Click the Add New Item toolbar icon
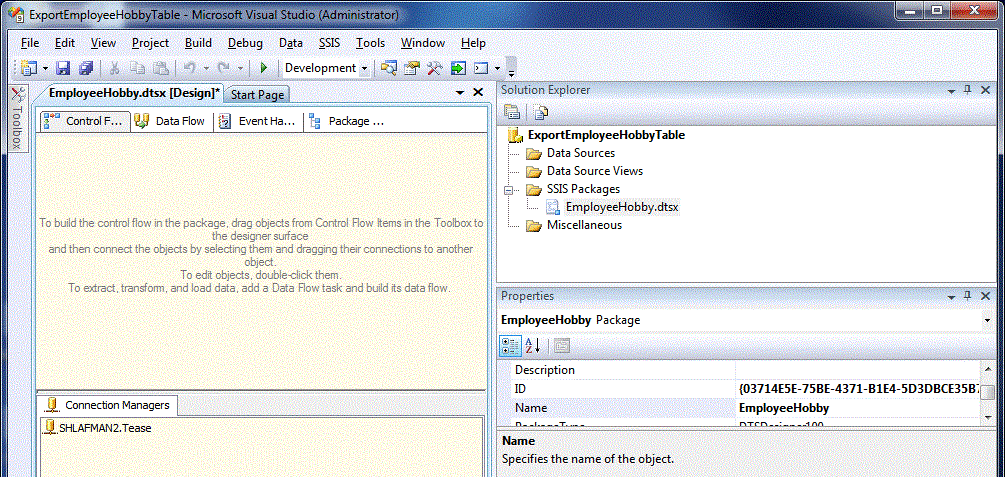Image resolution: width=1007 pixels, height=477 pixels. click(29, 68)
